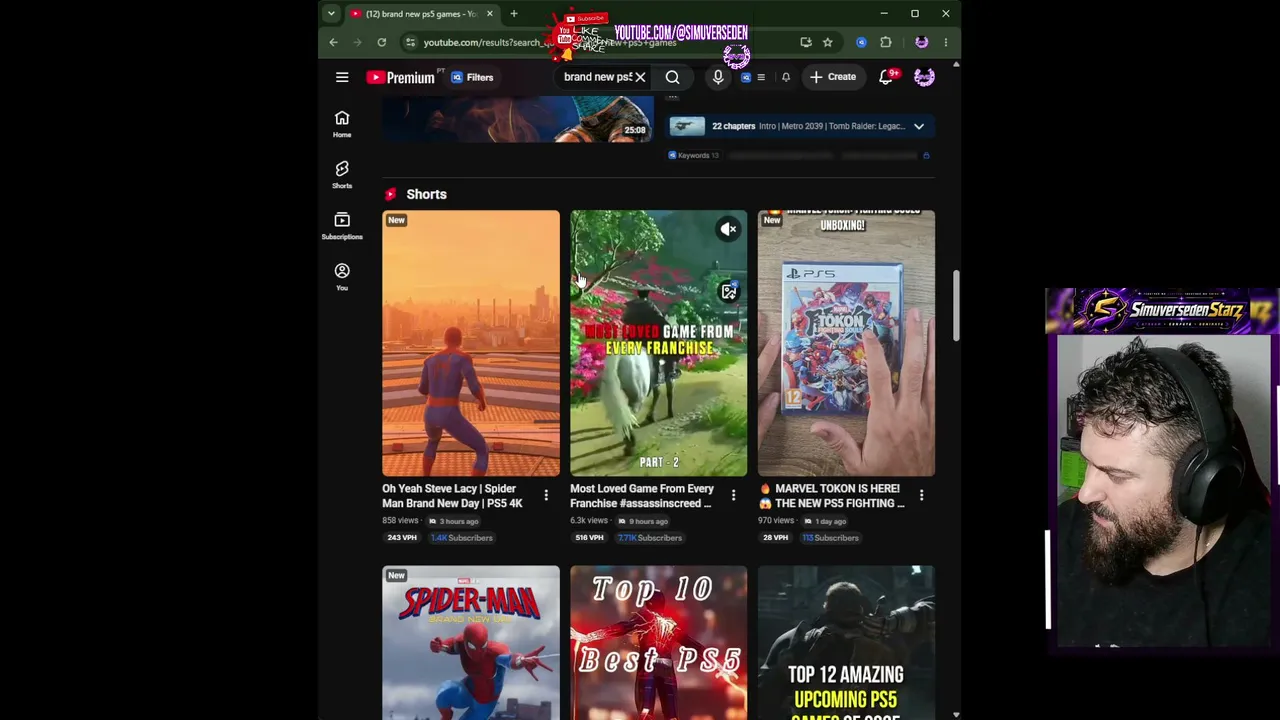Click the image overlay icon on Most Loved short

point(729,291)
